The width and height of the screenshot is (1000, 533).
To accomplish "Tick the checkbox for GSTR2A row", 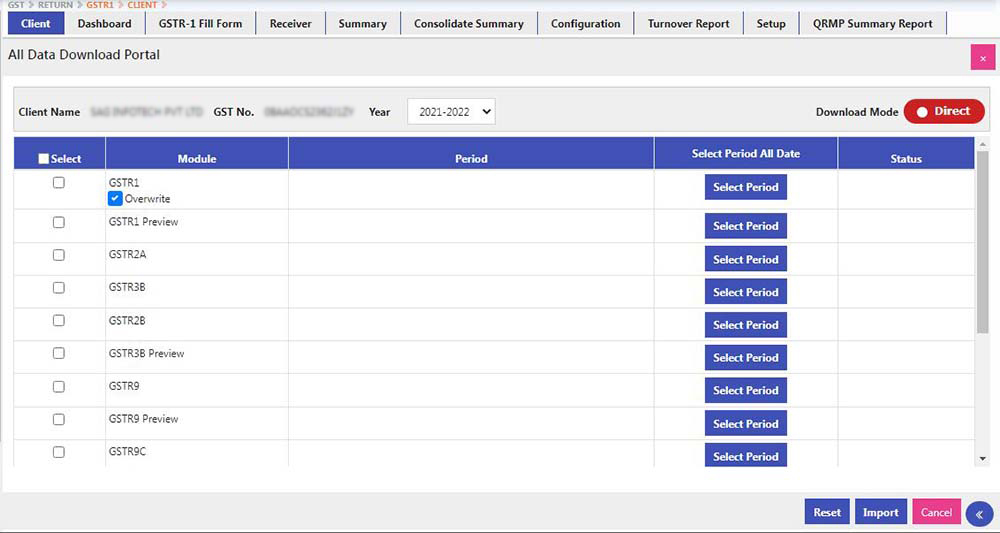I will click(58, 255).
